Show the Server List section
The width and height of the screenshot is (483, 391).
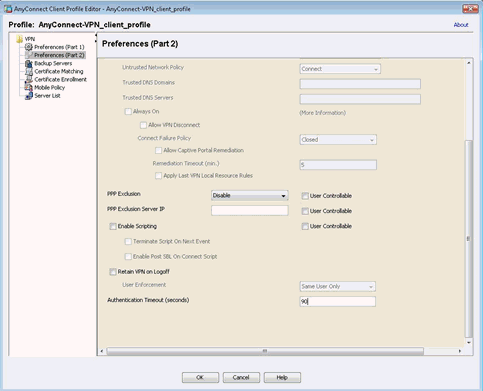pos(47,96)
